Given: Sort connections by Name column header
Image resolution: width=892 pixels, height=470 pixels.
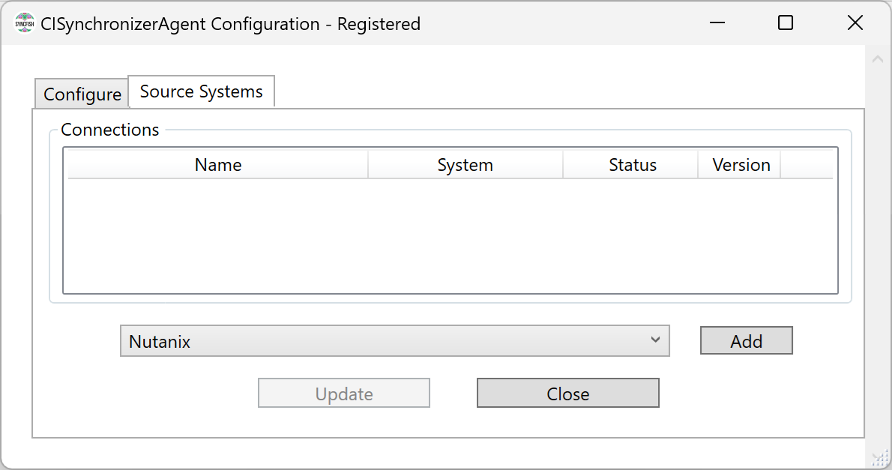Looking at the screenshot, I should [x=218, y=164].
